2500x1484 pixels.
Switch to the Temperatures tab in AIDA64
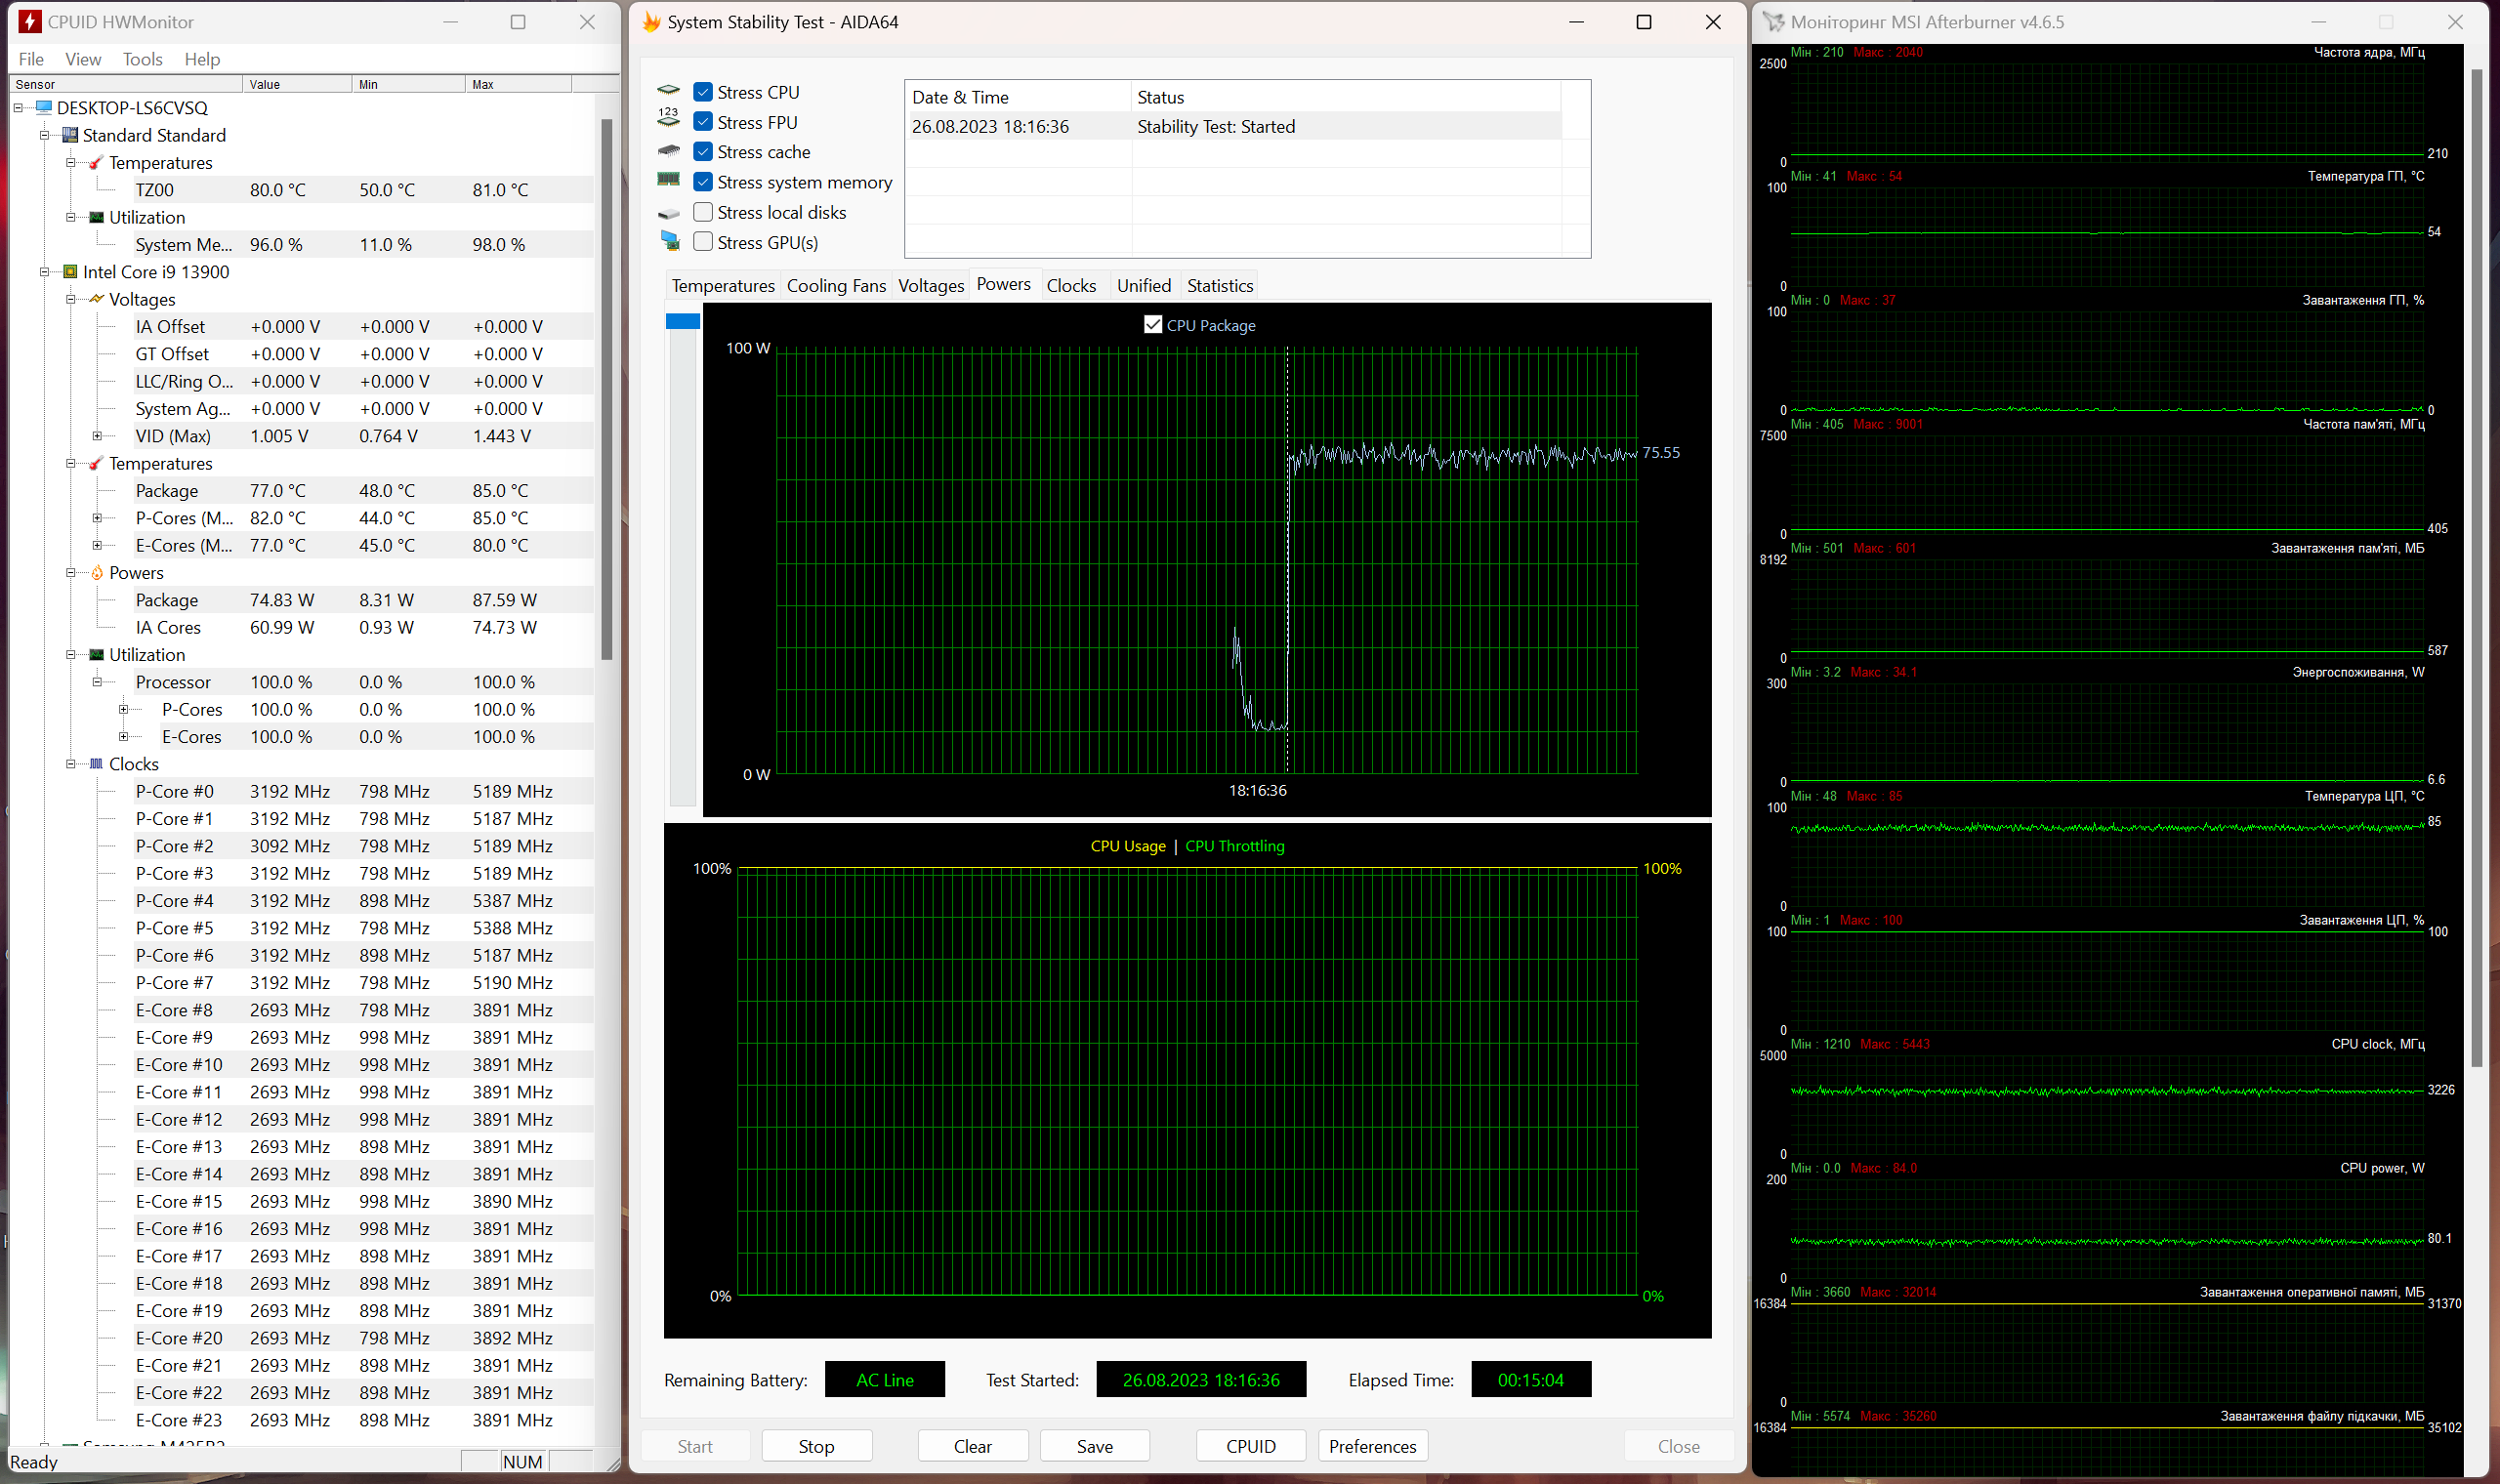(722, 286)
